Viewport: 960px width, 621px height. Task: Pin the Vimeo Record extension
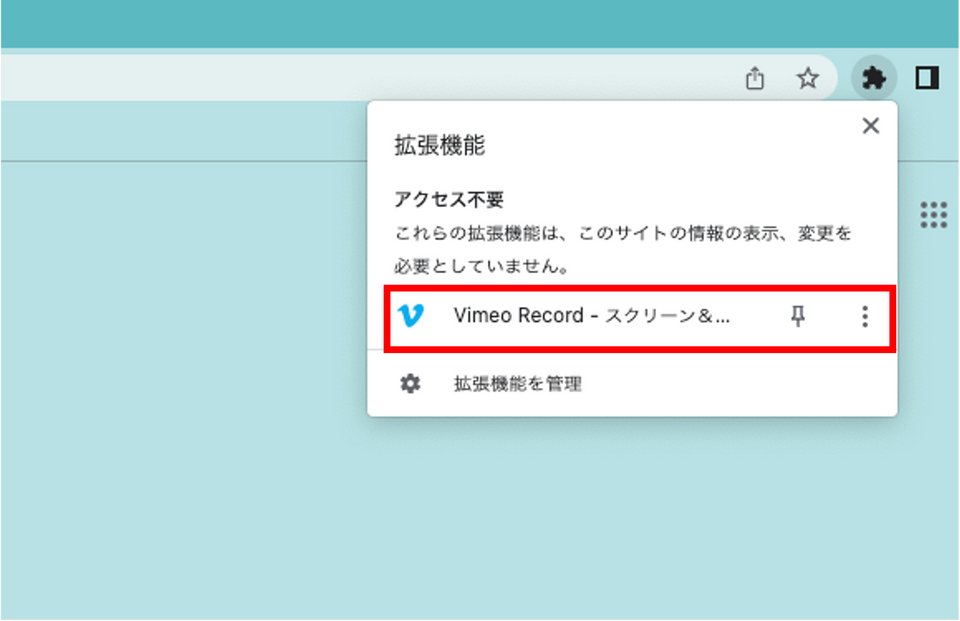click(797, 317)
